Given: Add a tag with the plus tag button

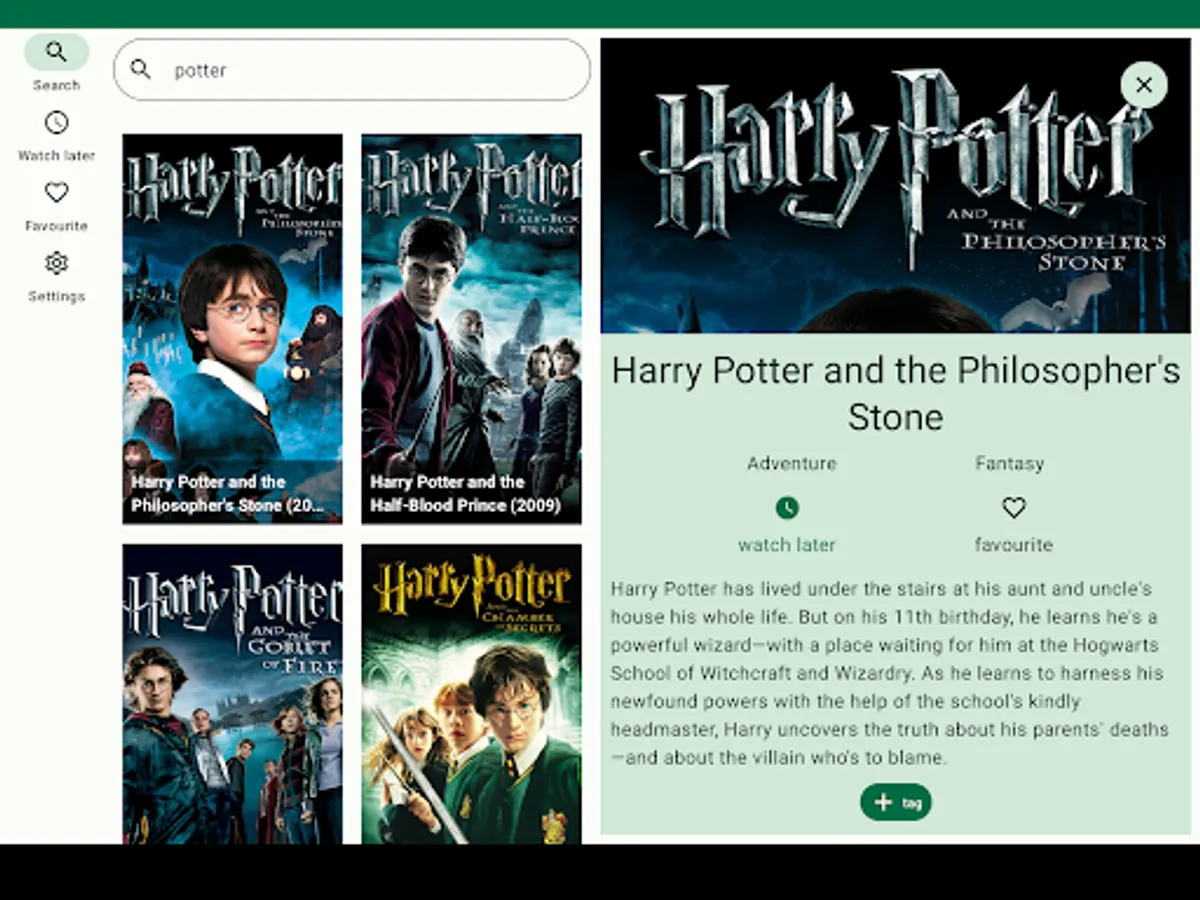Looking at the screenshot, I should [896, 802].
